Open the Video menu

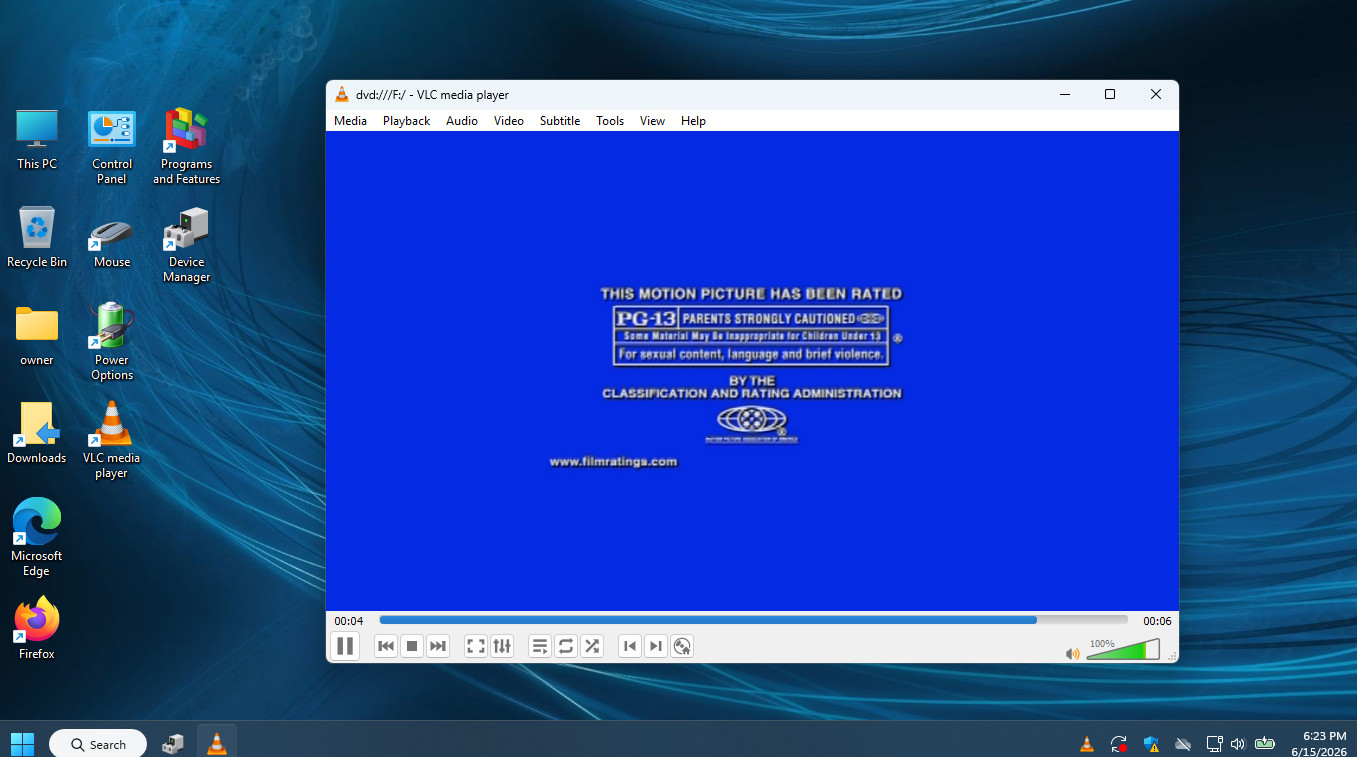[509, 121]
